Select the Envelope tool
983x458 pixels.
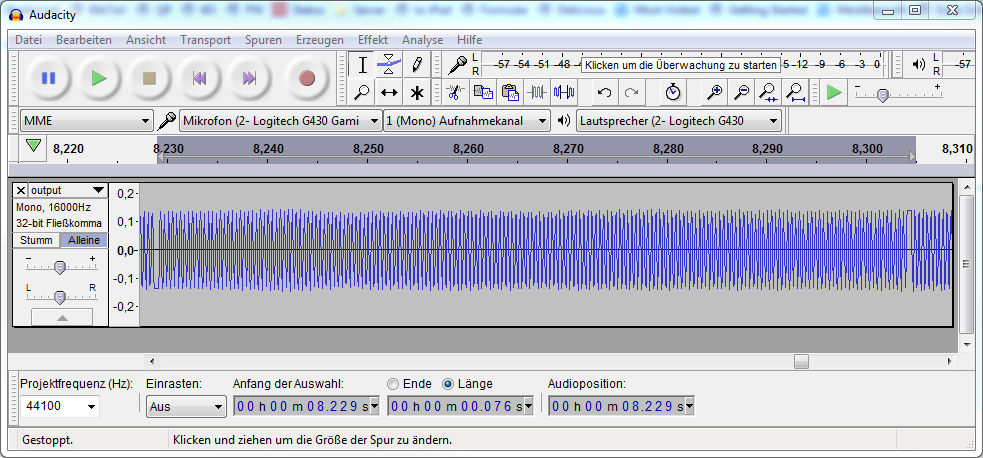pos(389,65)
